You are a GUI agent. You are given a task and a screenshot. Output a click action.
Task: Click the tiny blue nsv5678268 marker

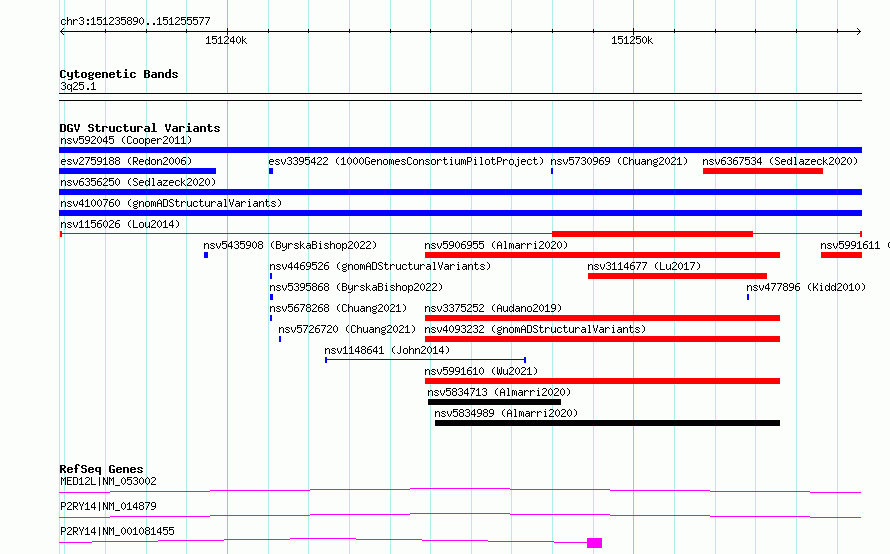271,318
